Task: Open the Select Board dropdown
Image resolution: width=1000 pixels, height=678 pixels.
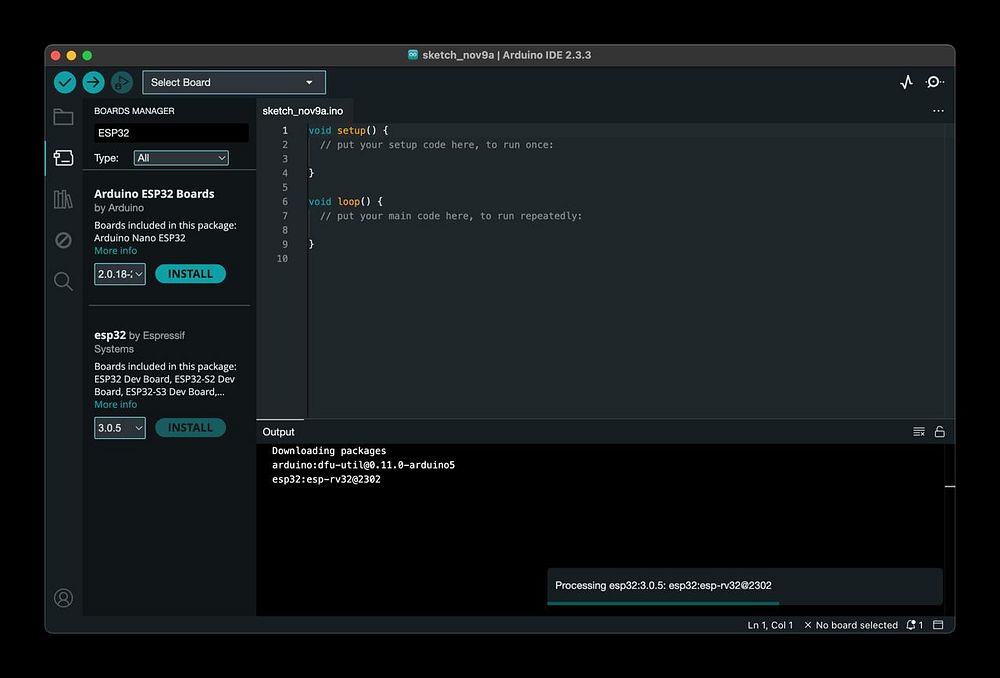Action: click(233, 82)
